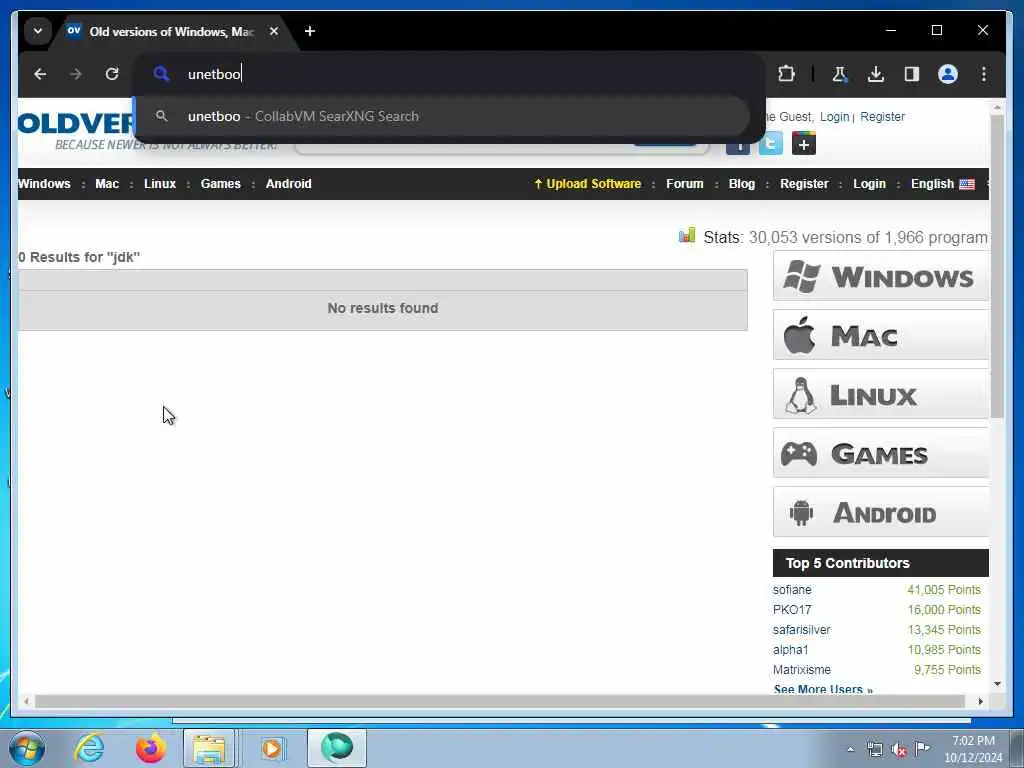1024x768 pixels.
Task: Open the Games category banner
Action: [x=880, y=453]
